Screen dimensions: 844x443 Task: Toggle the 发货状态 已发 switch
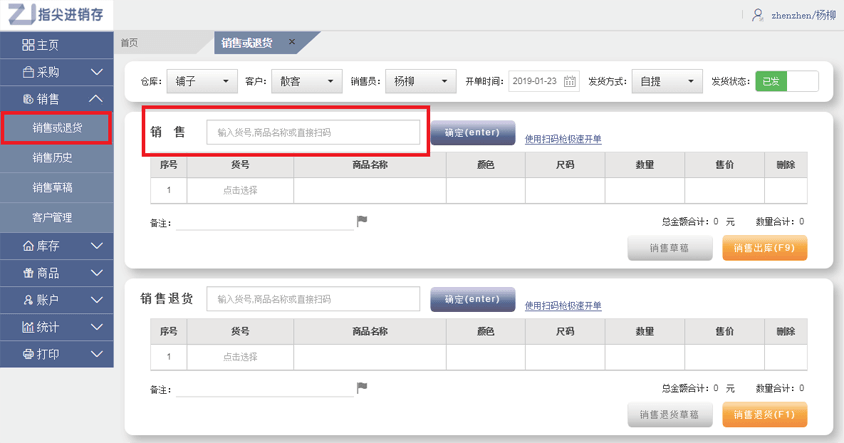787,82
